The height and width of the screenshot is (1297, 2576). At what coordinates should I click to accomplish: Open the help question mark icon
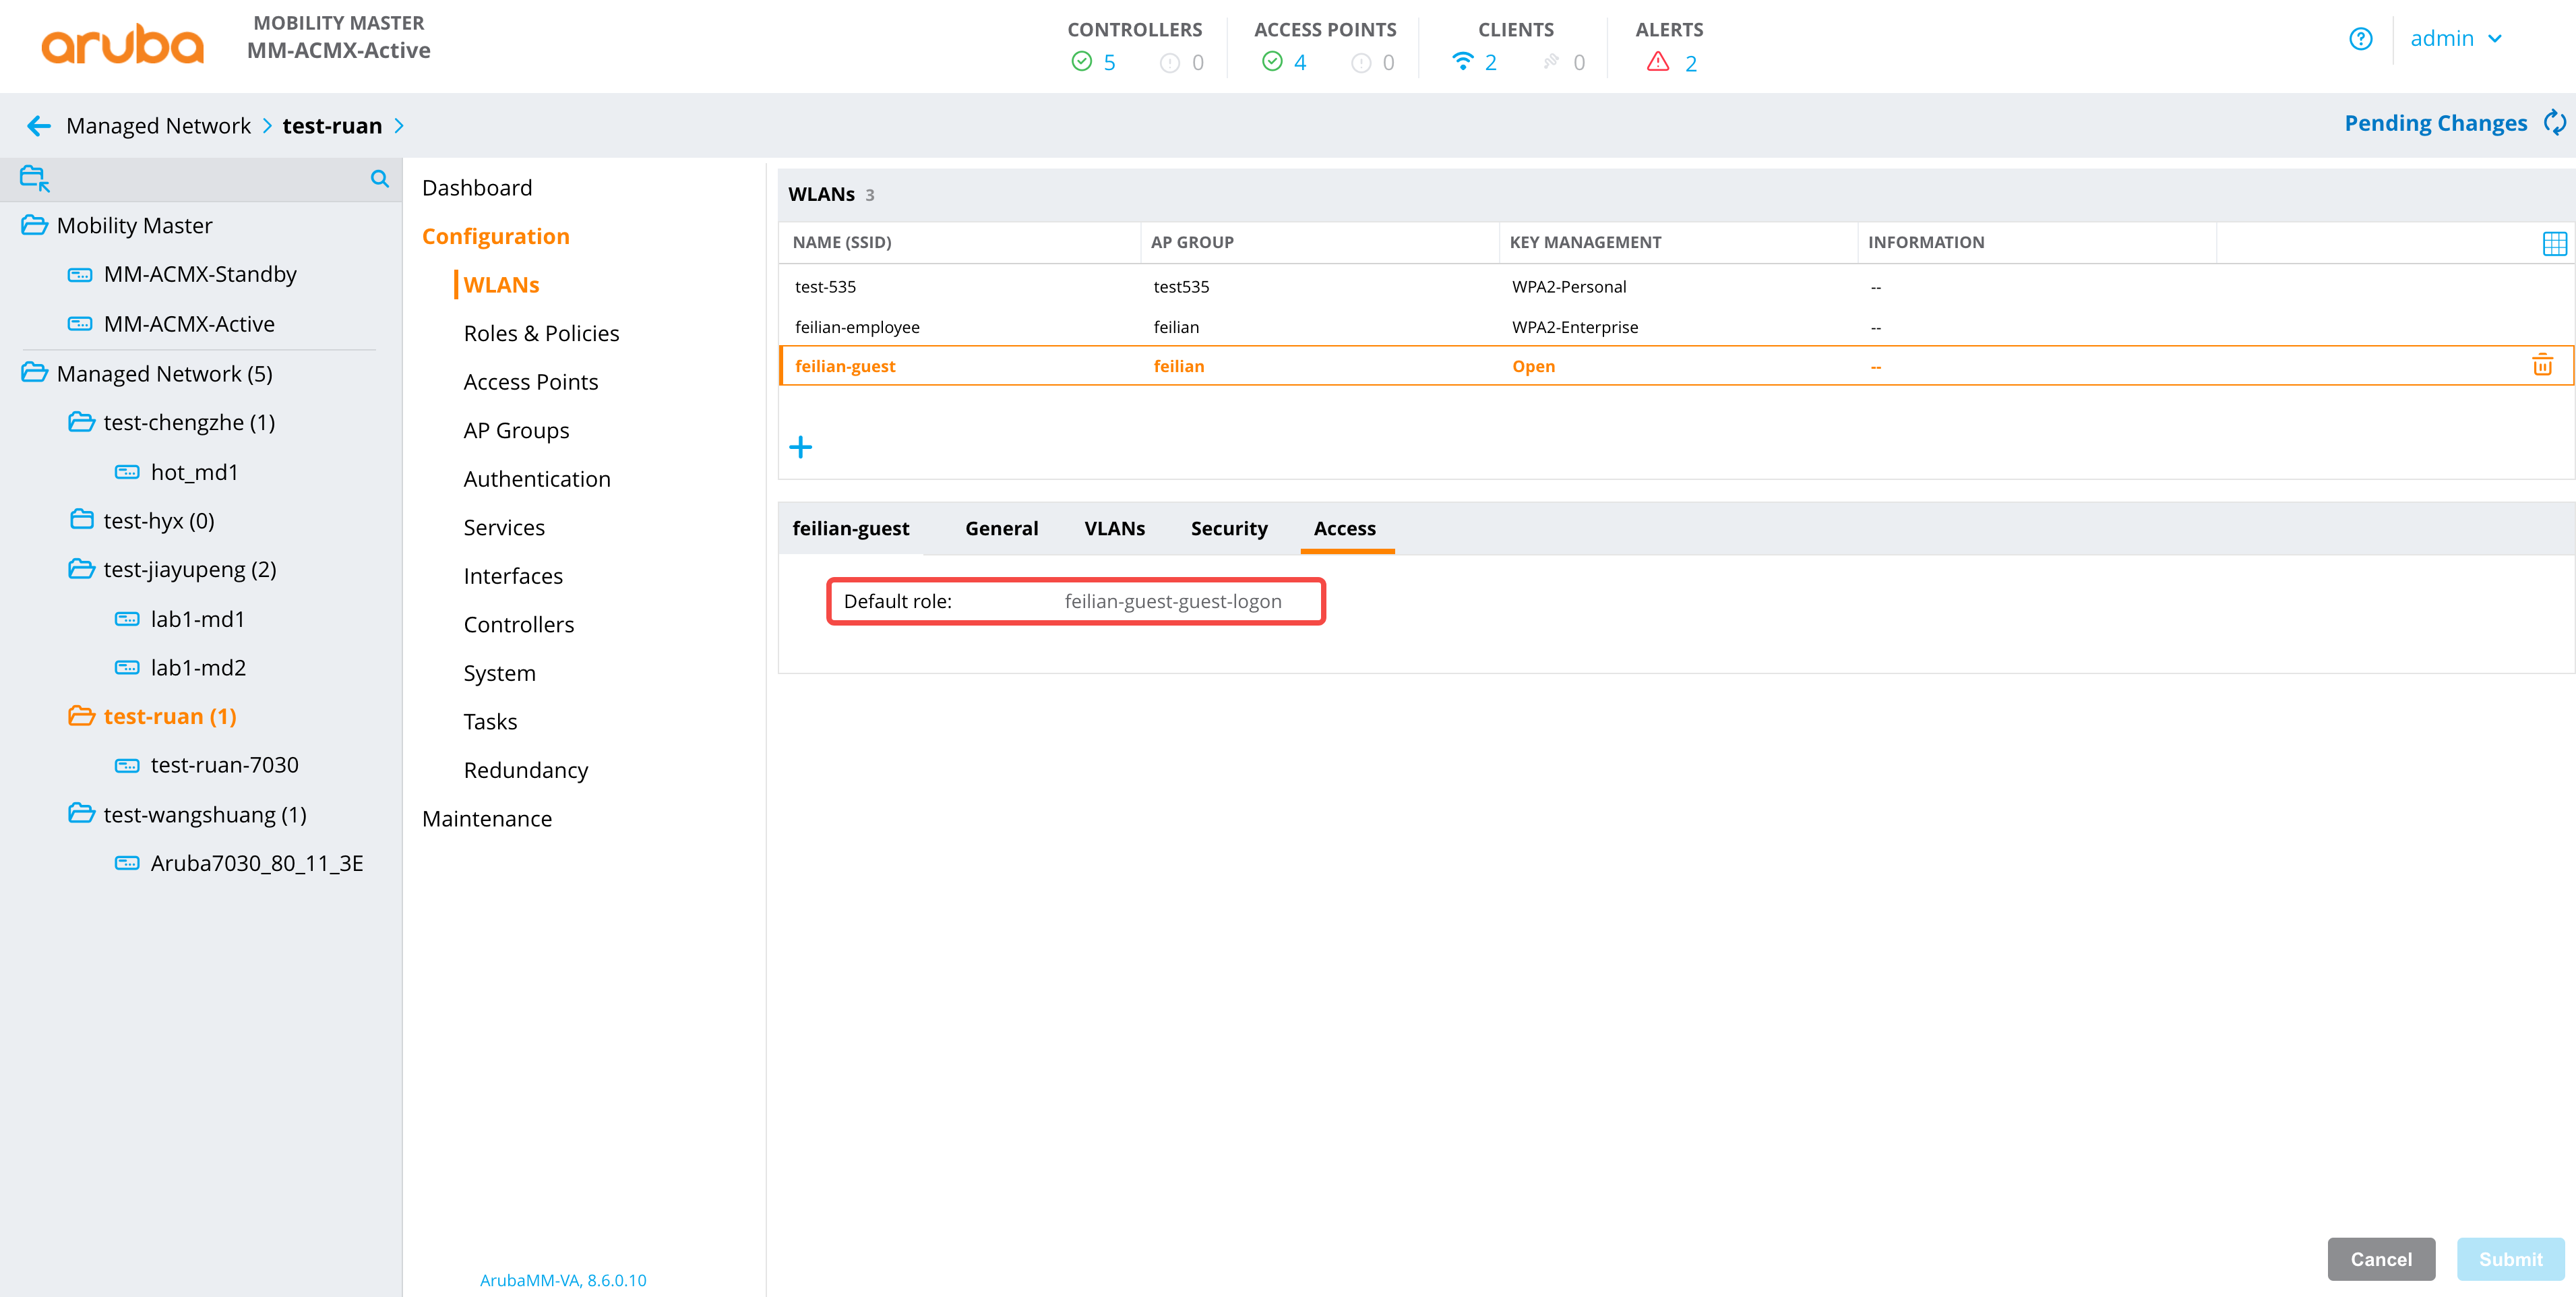click(x=2360, y=39)
